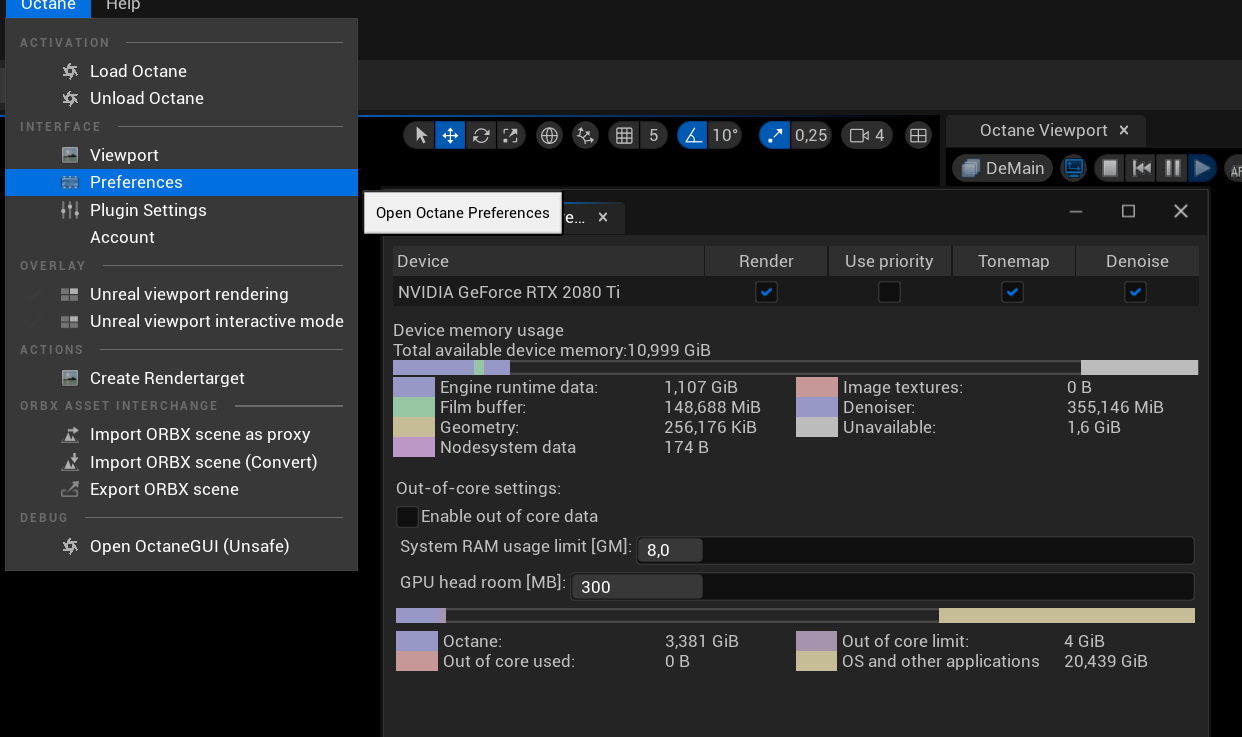
Task: Click System RAM usage limit field
Action: 915,550
